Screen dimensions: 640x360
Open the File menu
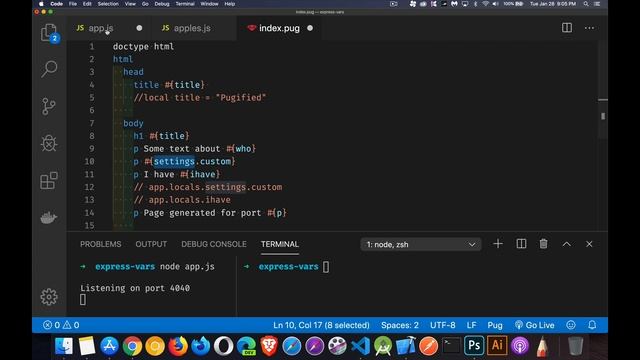pyautogui.click(x=73, y=4)
